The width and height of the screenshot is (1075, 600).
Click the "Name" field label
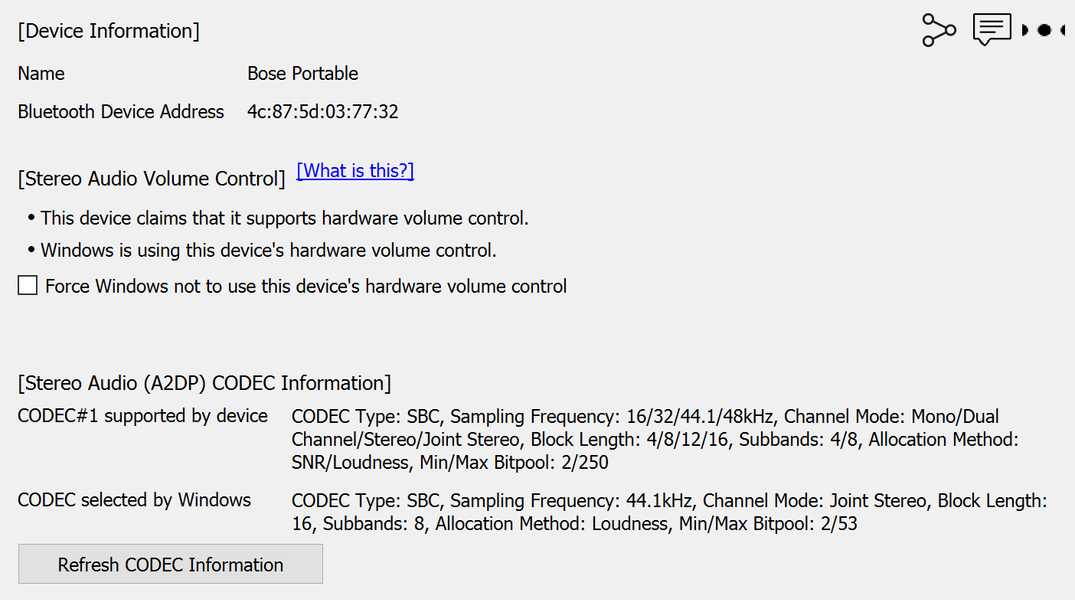pyautogui.click(x=41, y=74)
